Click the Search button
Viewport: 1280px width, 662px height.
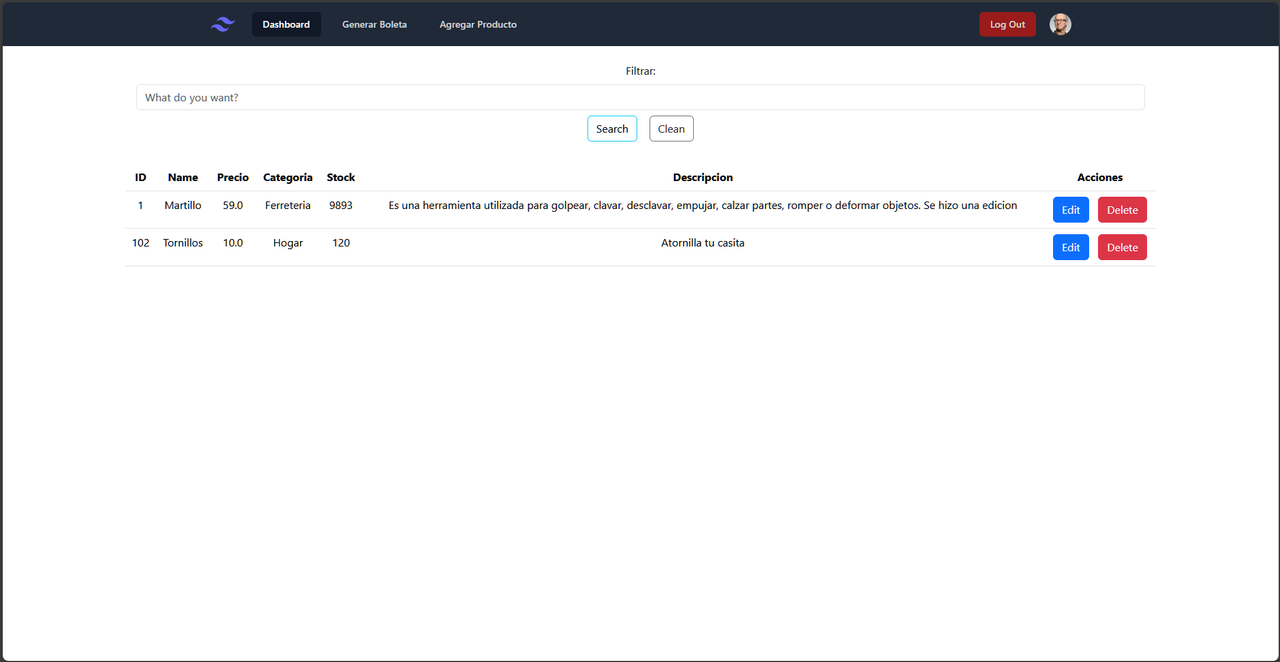pos(611,128)
